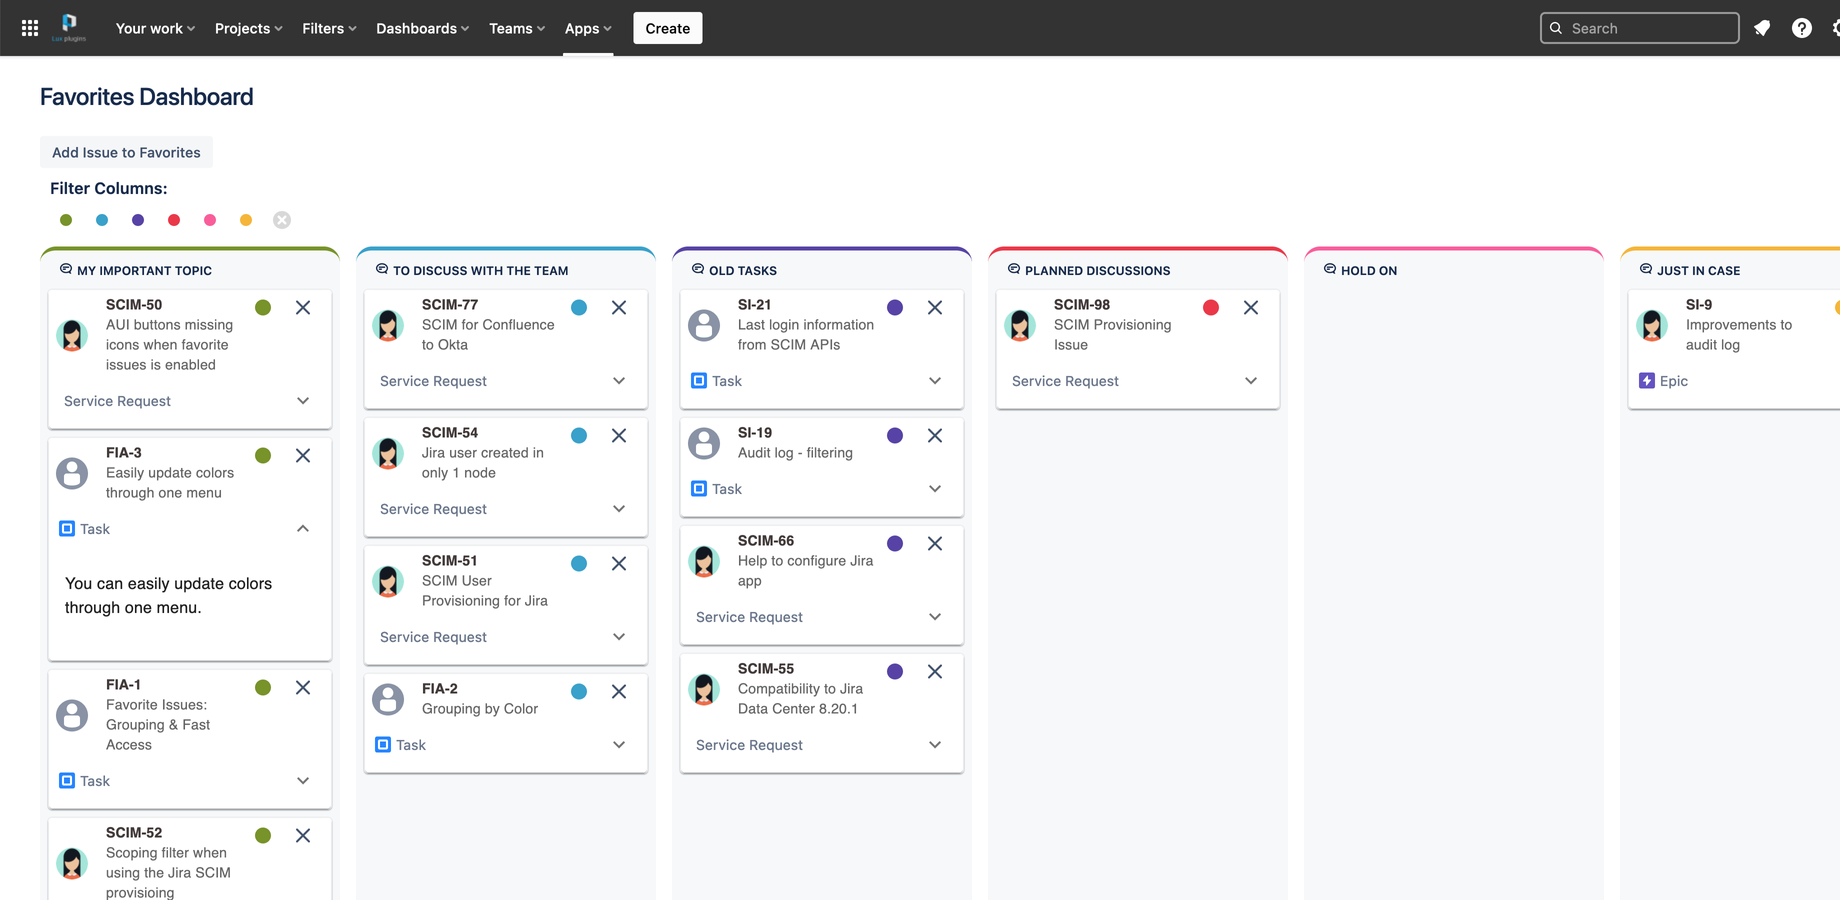The image size is (1840, 900).
Task: Change the SCIM-50 green color dot
Action: pyautogui.click(x=263, y=308)
